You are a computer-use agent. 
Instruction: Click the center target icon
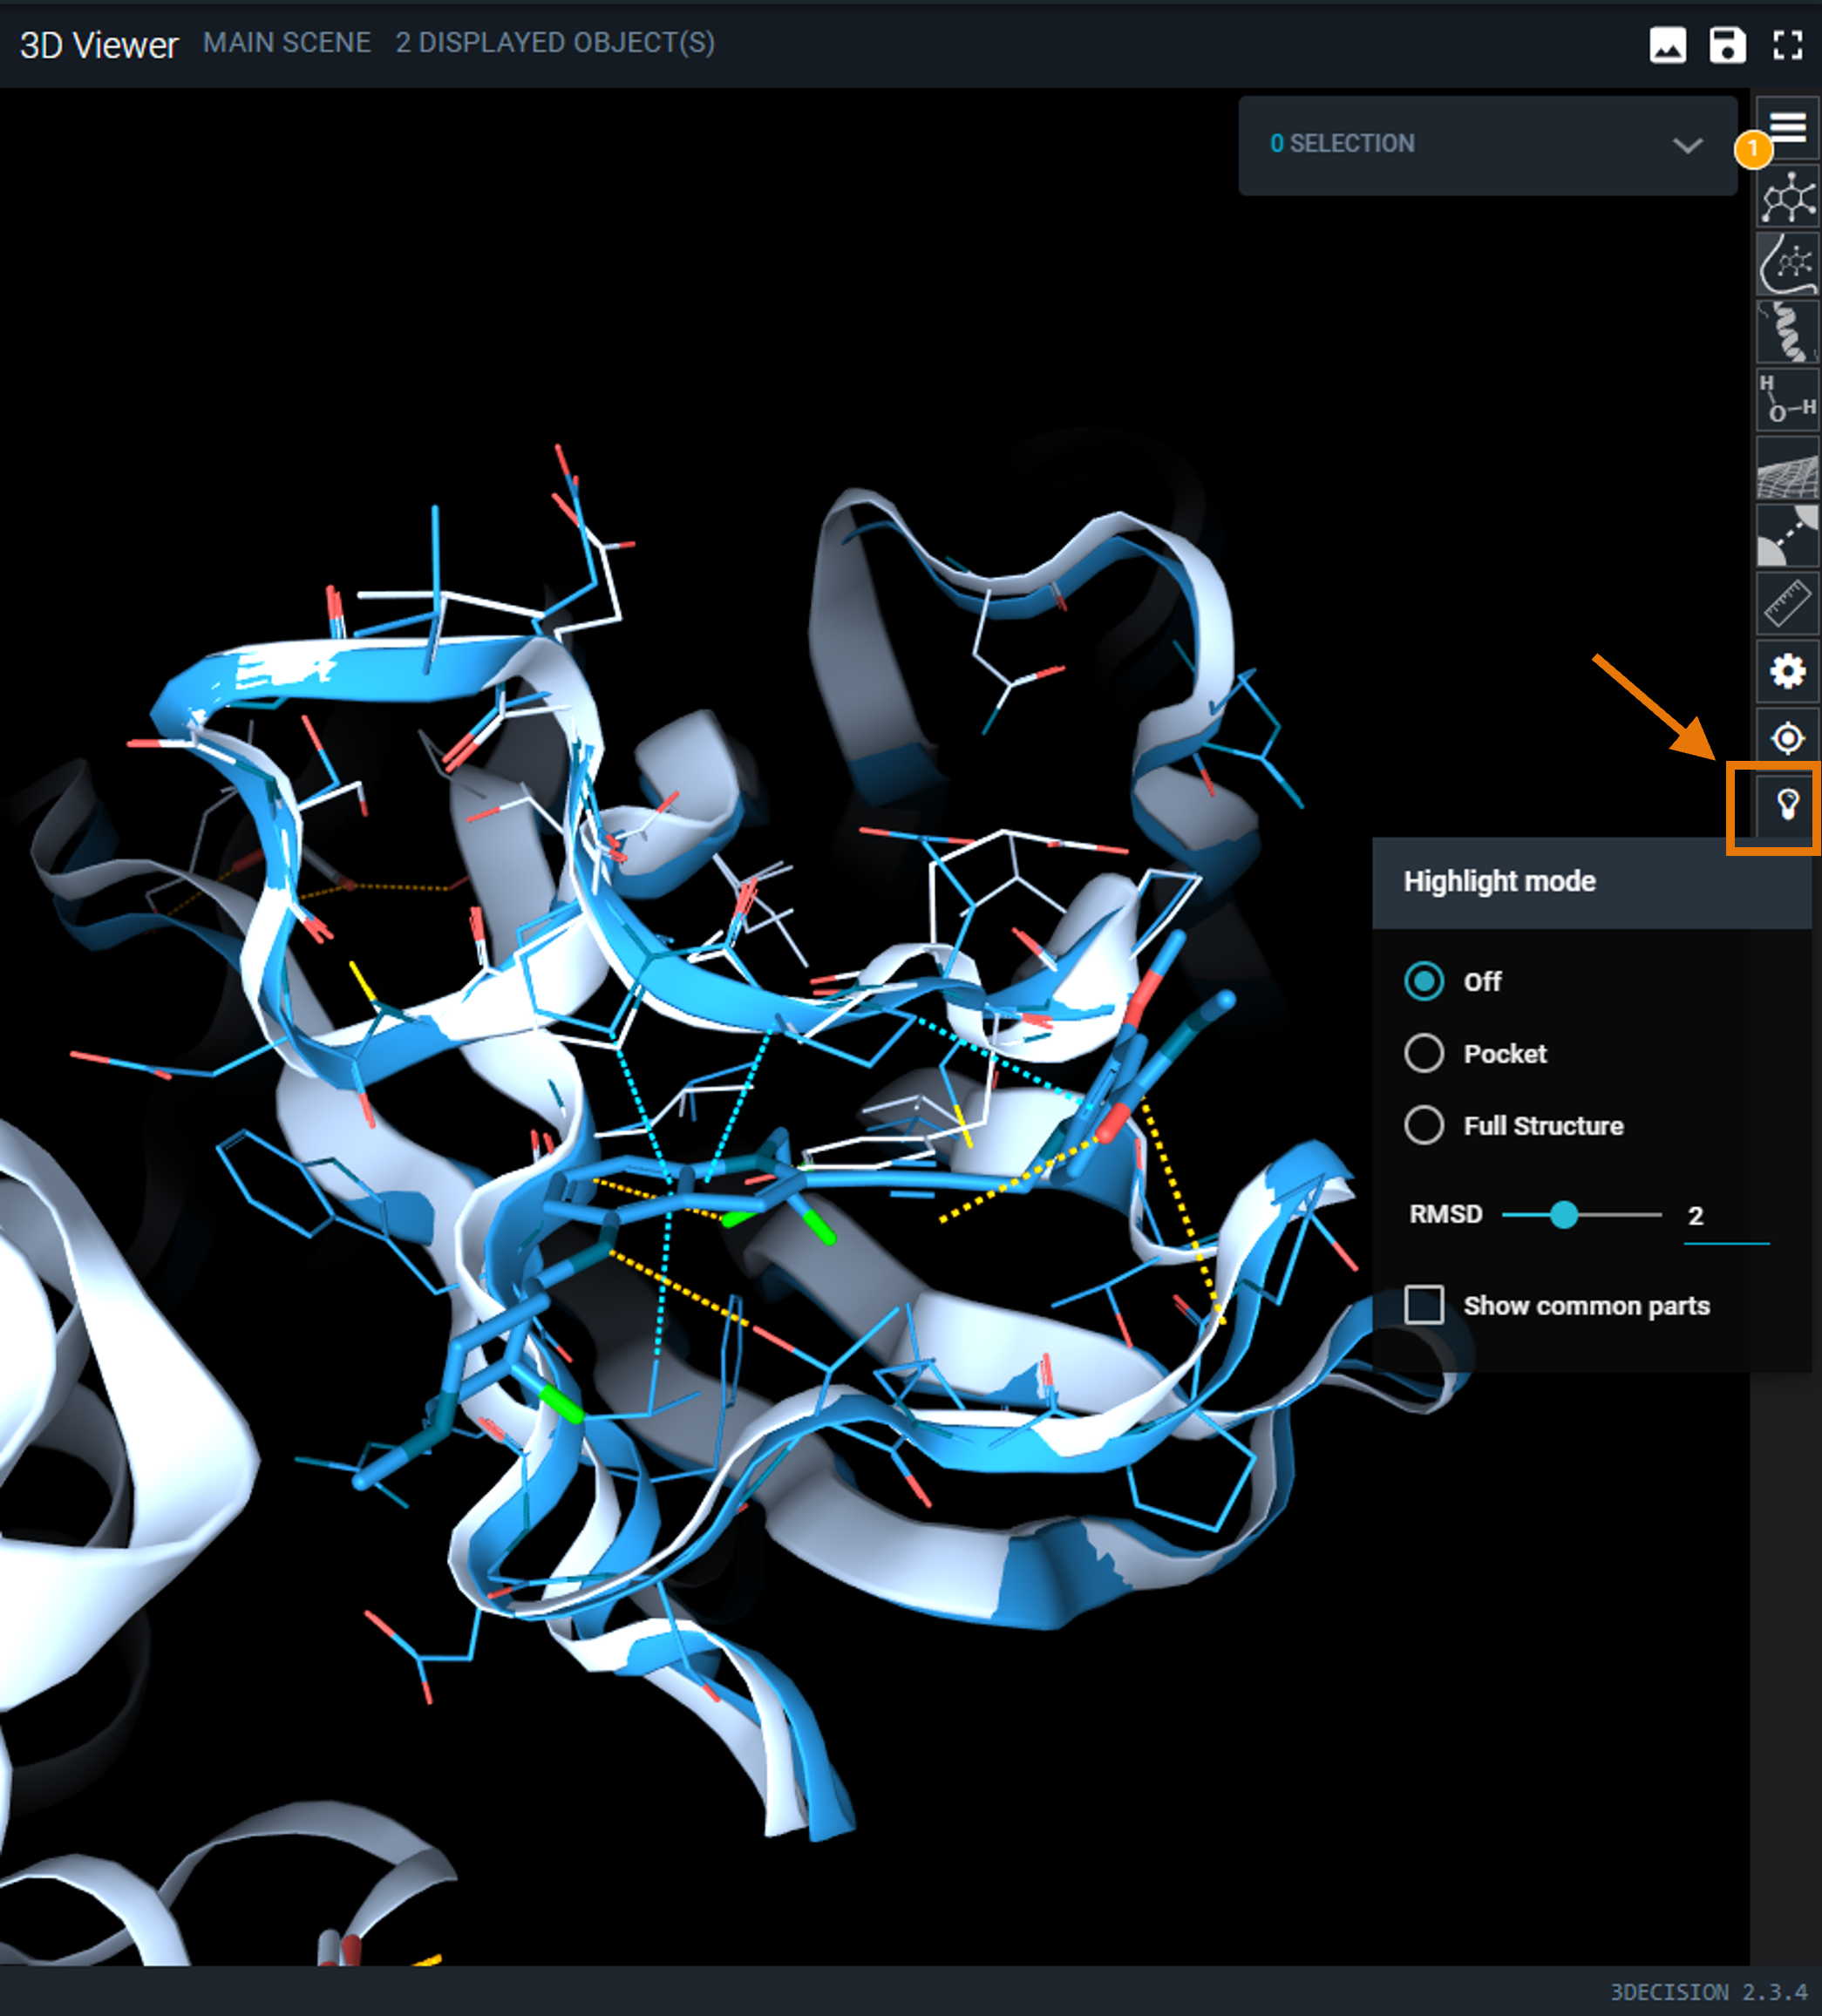[1788, 739]
